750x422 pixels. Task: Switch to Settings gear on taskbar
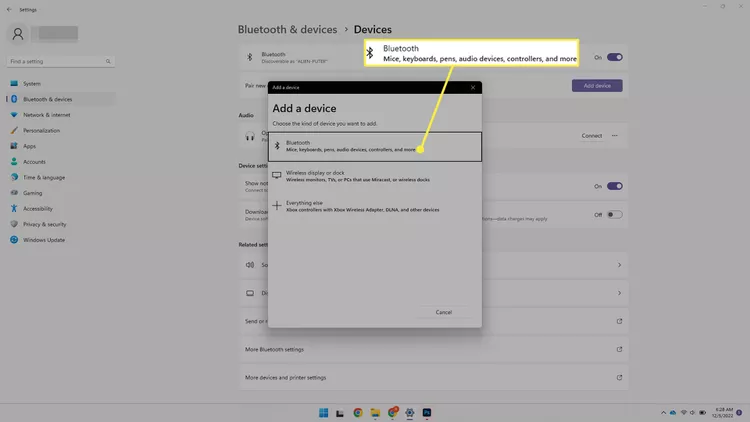(x=409, y=412)
